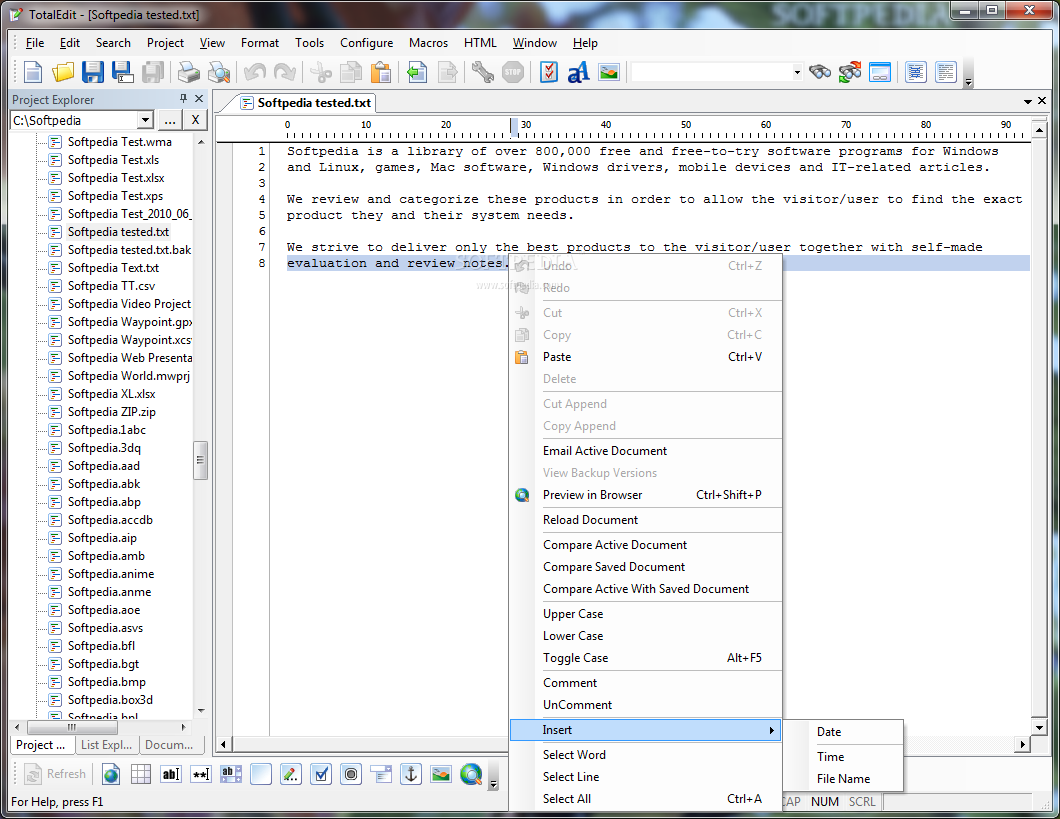1060x819 pixels.
Task: Click Email Active Document
Action: click(646, 451)
